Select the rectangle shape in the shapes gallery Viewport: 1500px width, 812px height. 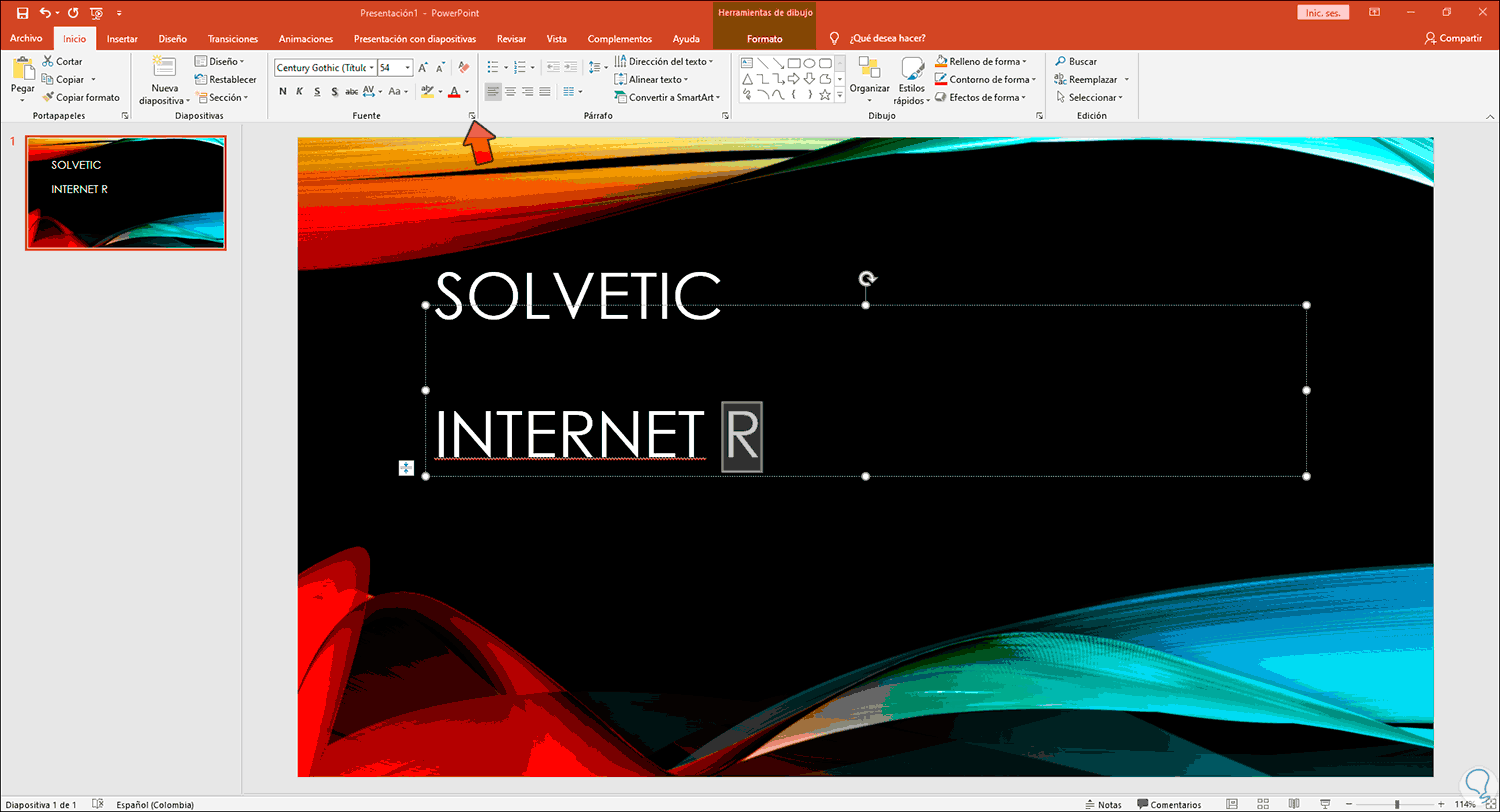click(793, 62)
